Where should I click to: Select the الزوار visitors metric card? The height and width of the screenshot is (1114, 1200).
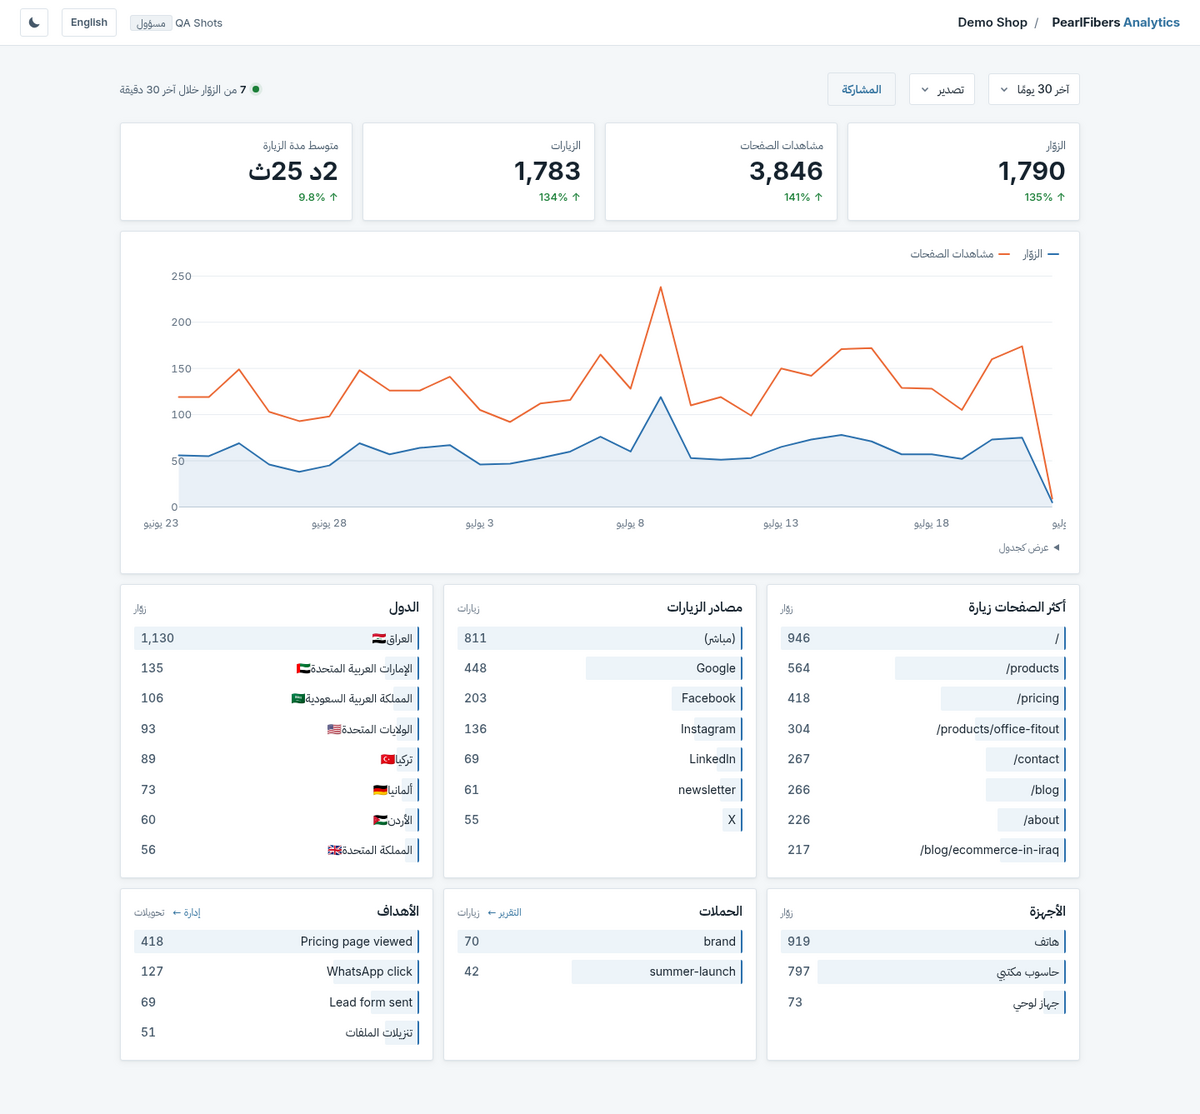click(x=963, y=172)
